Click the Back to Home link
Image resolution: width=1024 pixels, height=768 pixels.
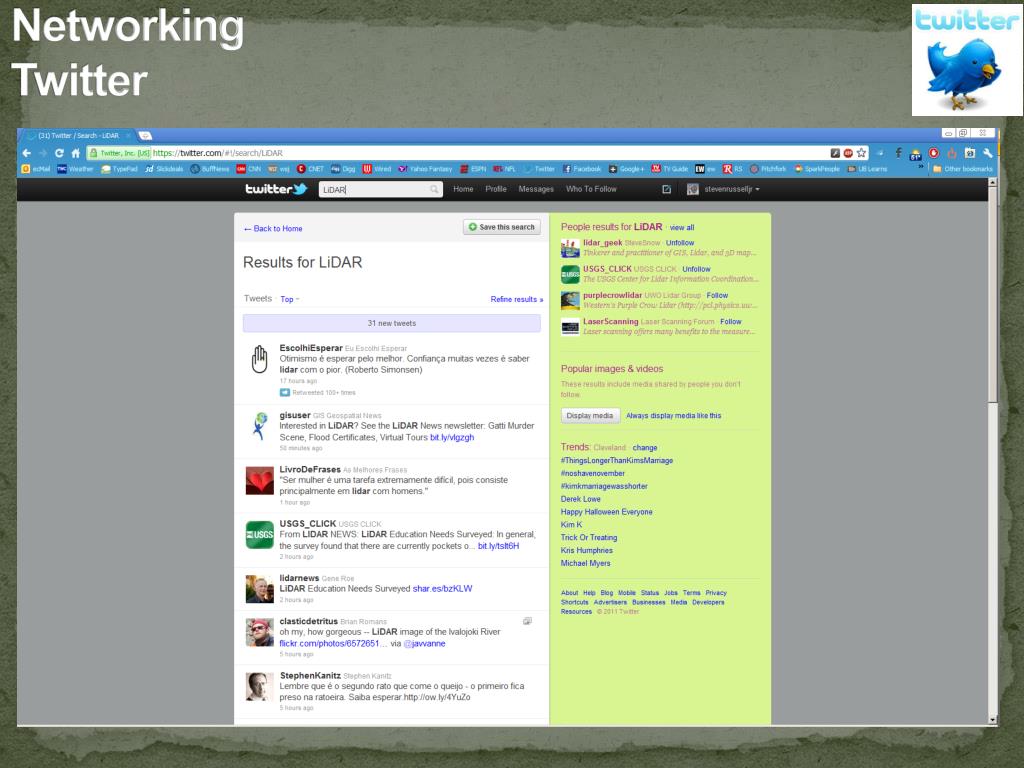pyautogui.click(x=273, y=229)
